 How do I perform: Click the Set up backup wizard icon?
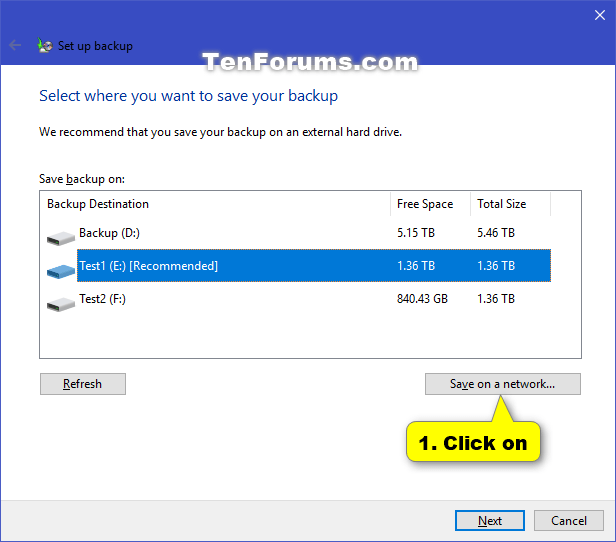45,45
